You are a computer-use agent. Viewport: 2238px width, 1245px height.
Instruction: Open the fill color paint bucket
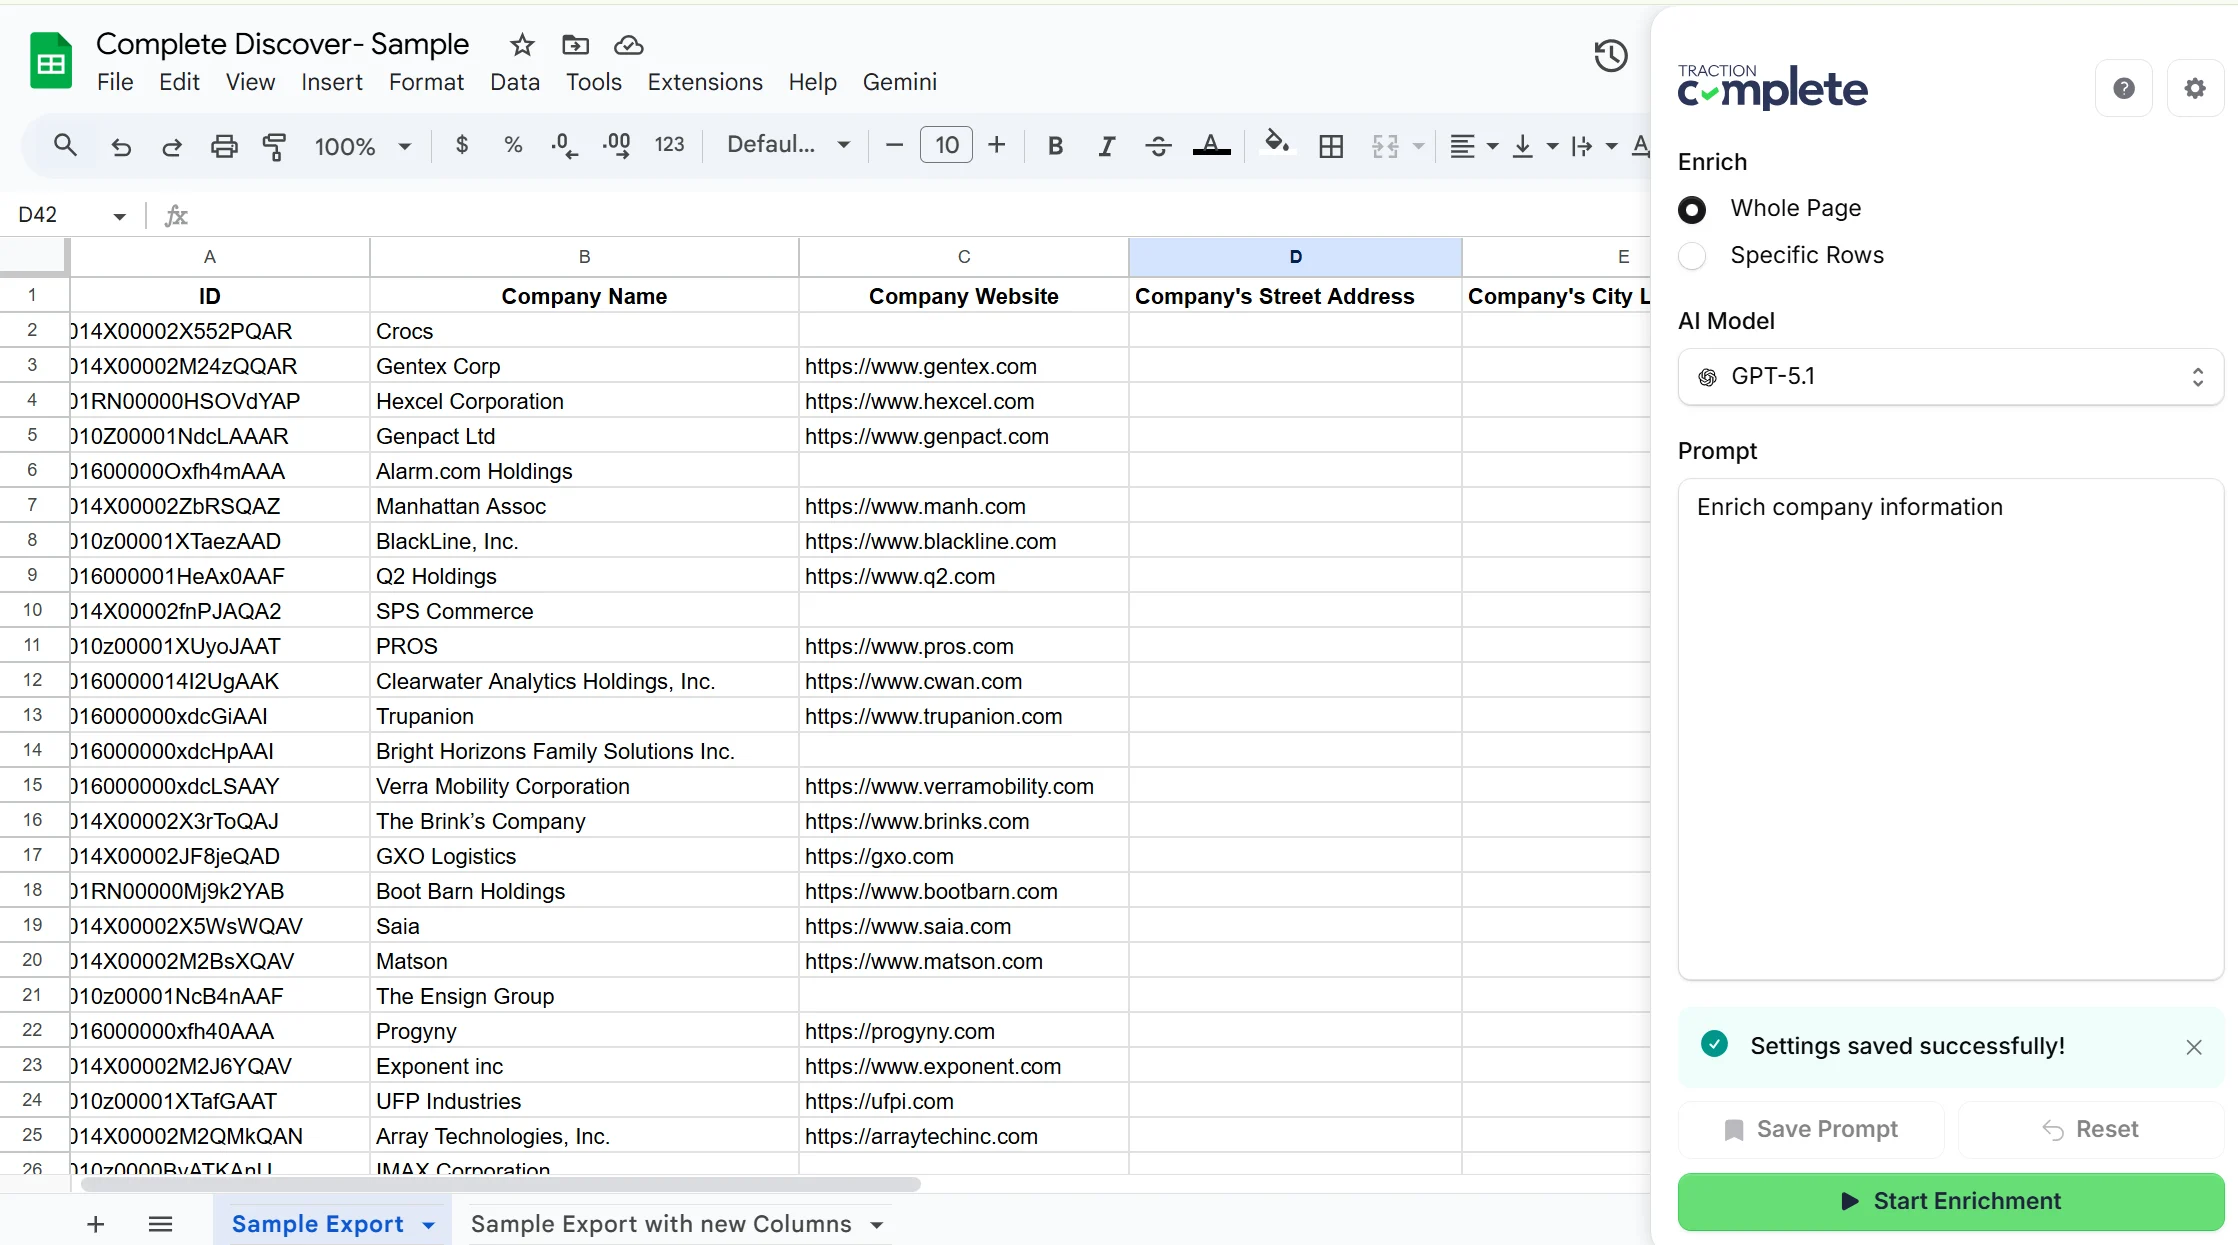click(x=1276, y=143)
